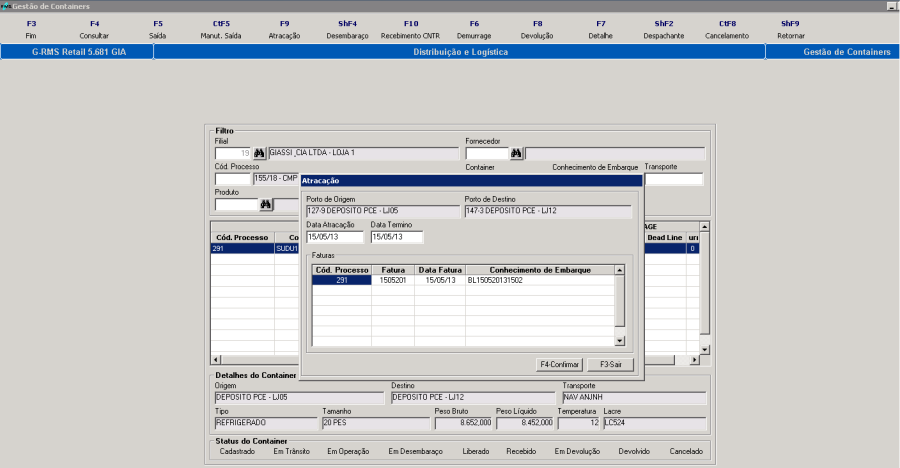
Task: Select F8 Devolução function
Action: pyautogui.click(x=537, y=29)
